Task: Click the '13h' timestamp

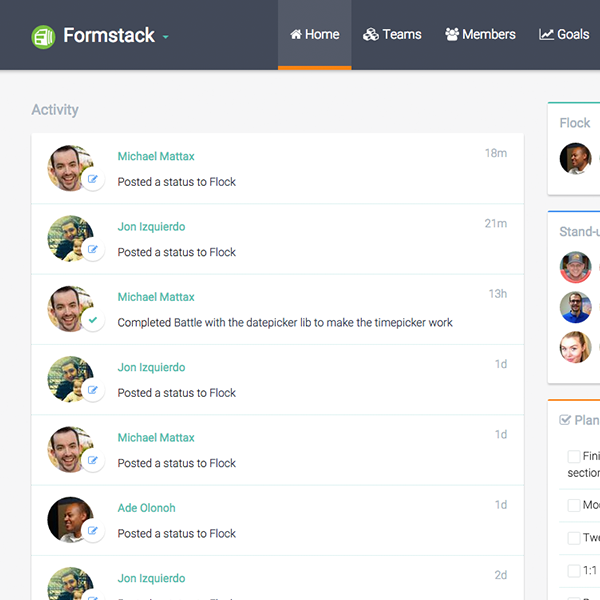Action: 498,294
